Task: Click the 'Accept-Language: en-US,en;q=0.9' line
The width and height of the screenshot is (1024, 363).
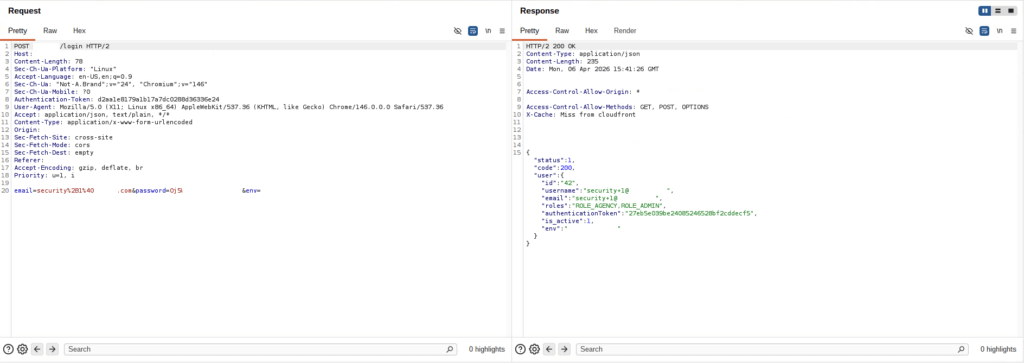Action: pos(73,76)
